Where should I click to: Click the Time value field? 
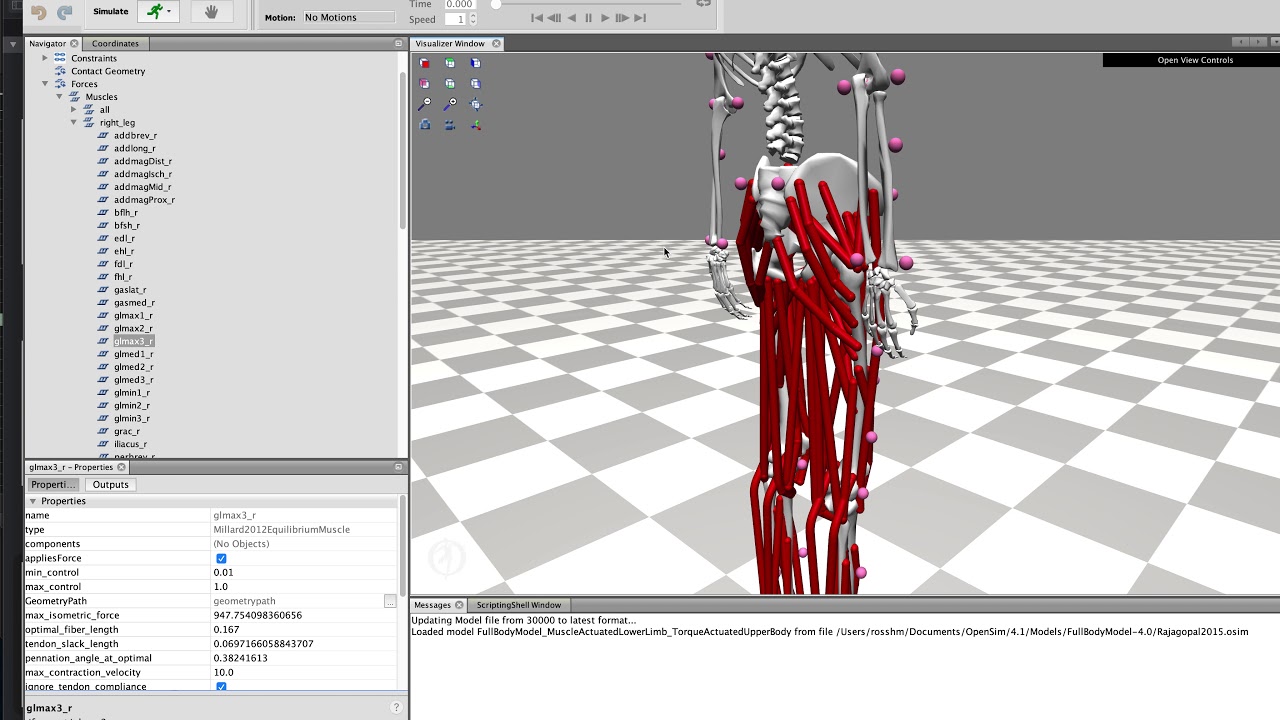click(x=460, y=4)
